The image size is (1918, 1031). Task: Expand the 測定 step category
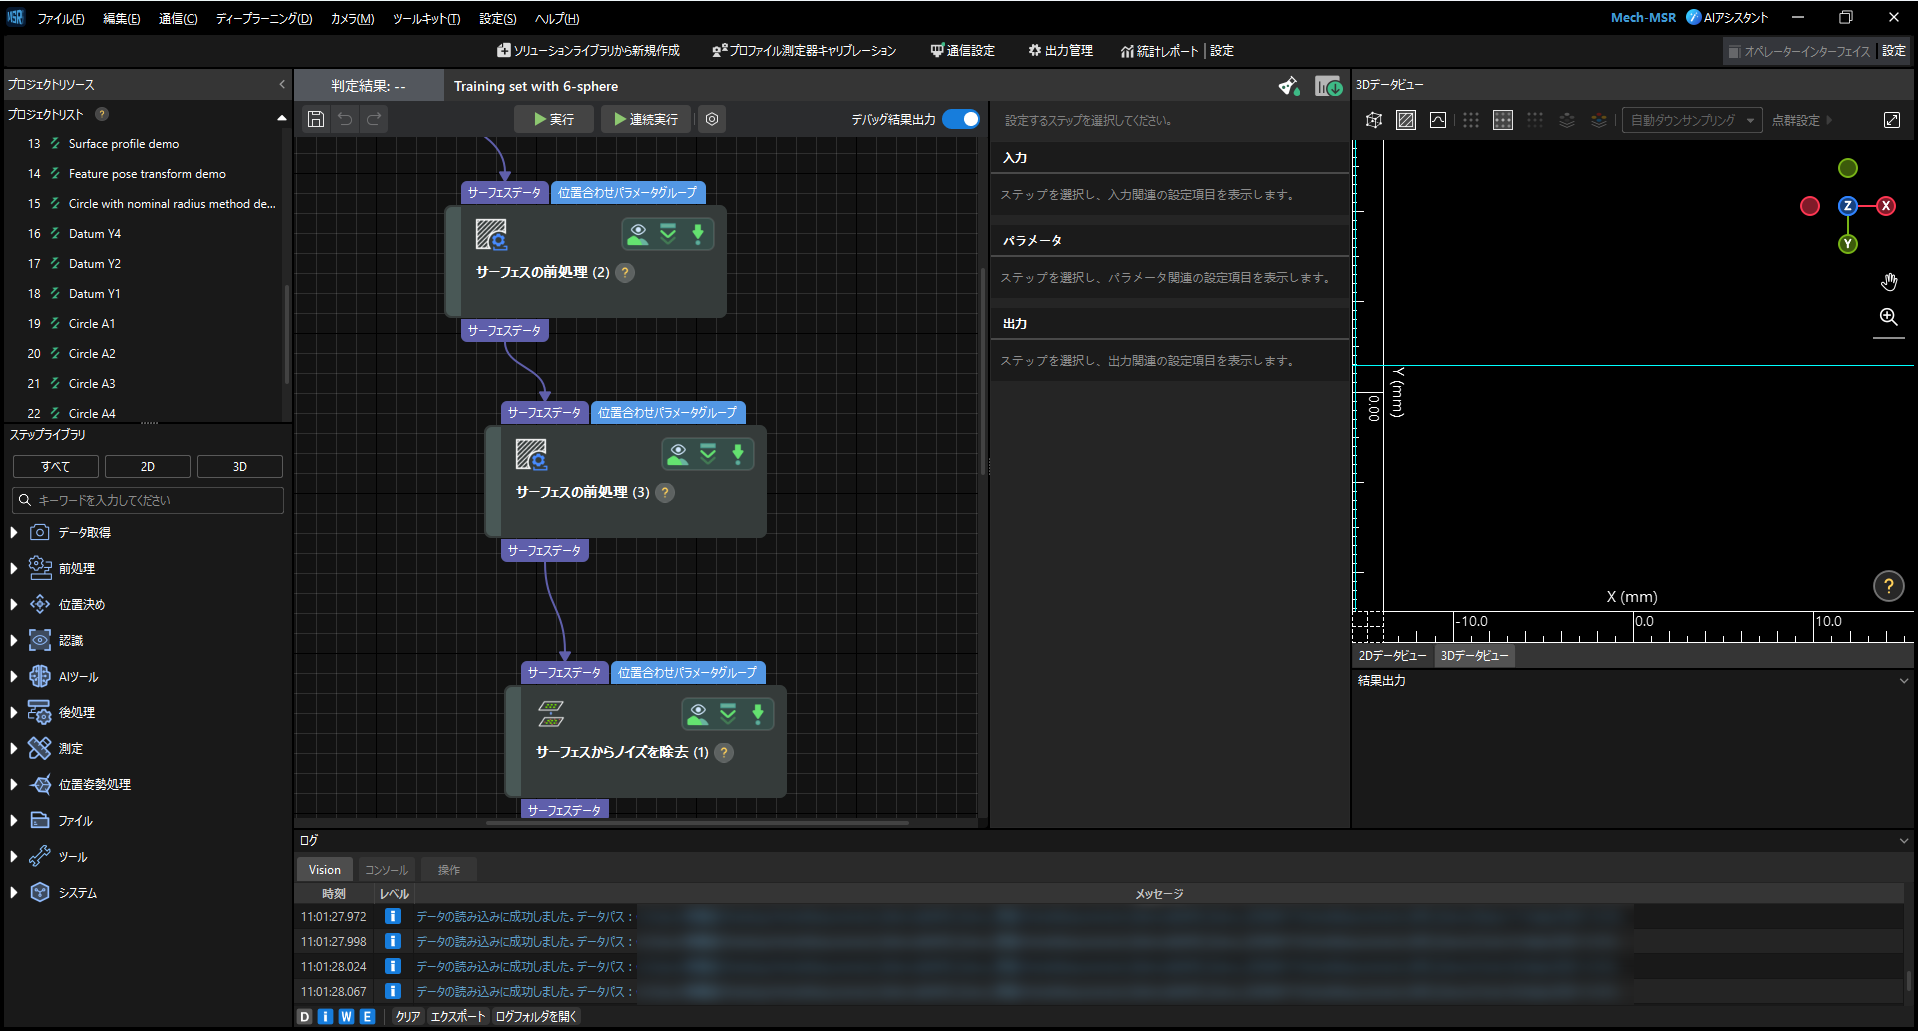coord(14,748)
